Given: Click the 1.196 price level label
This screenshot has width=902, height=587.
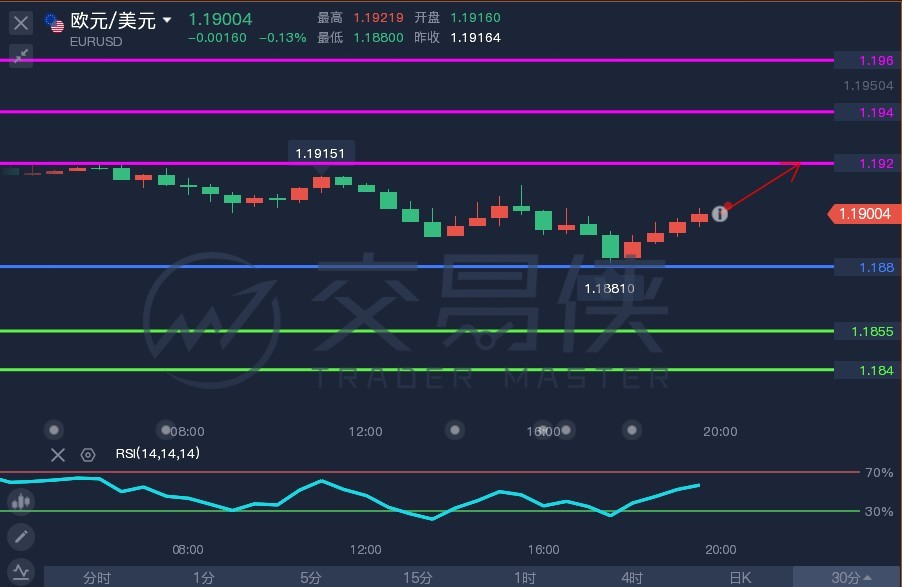Looking at the screenshot, I should coord(869,60).
